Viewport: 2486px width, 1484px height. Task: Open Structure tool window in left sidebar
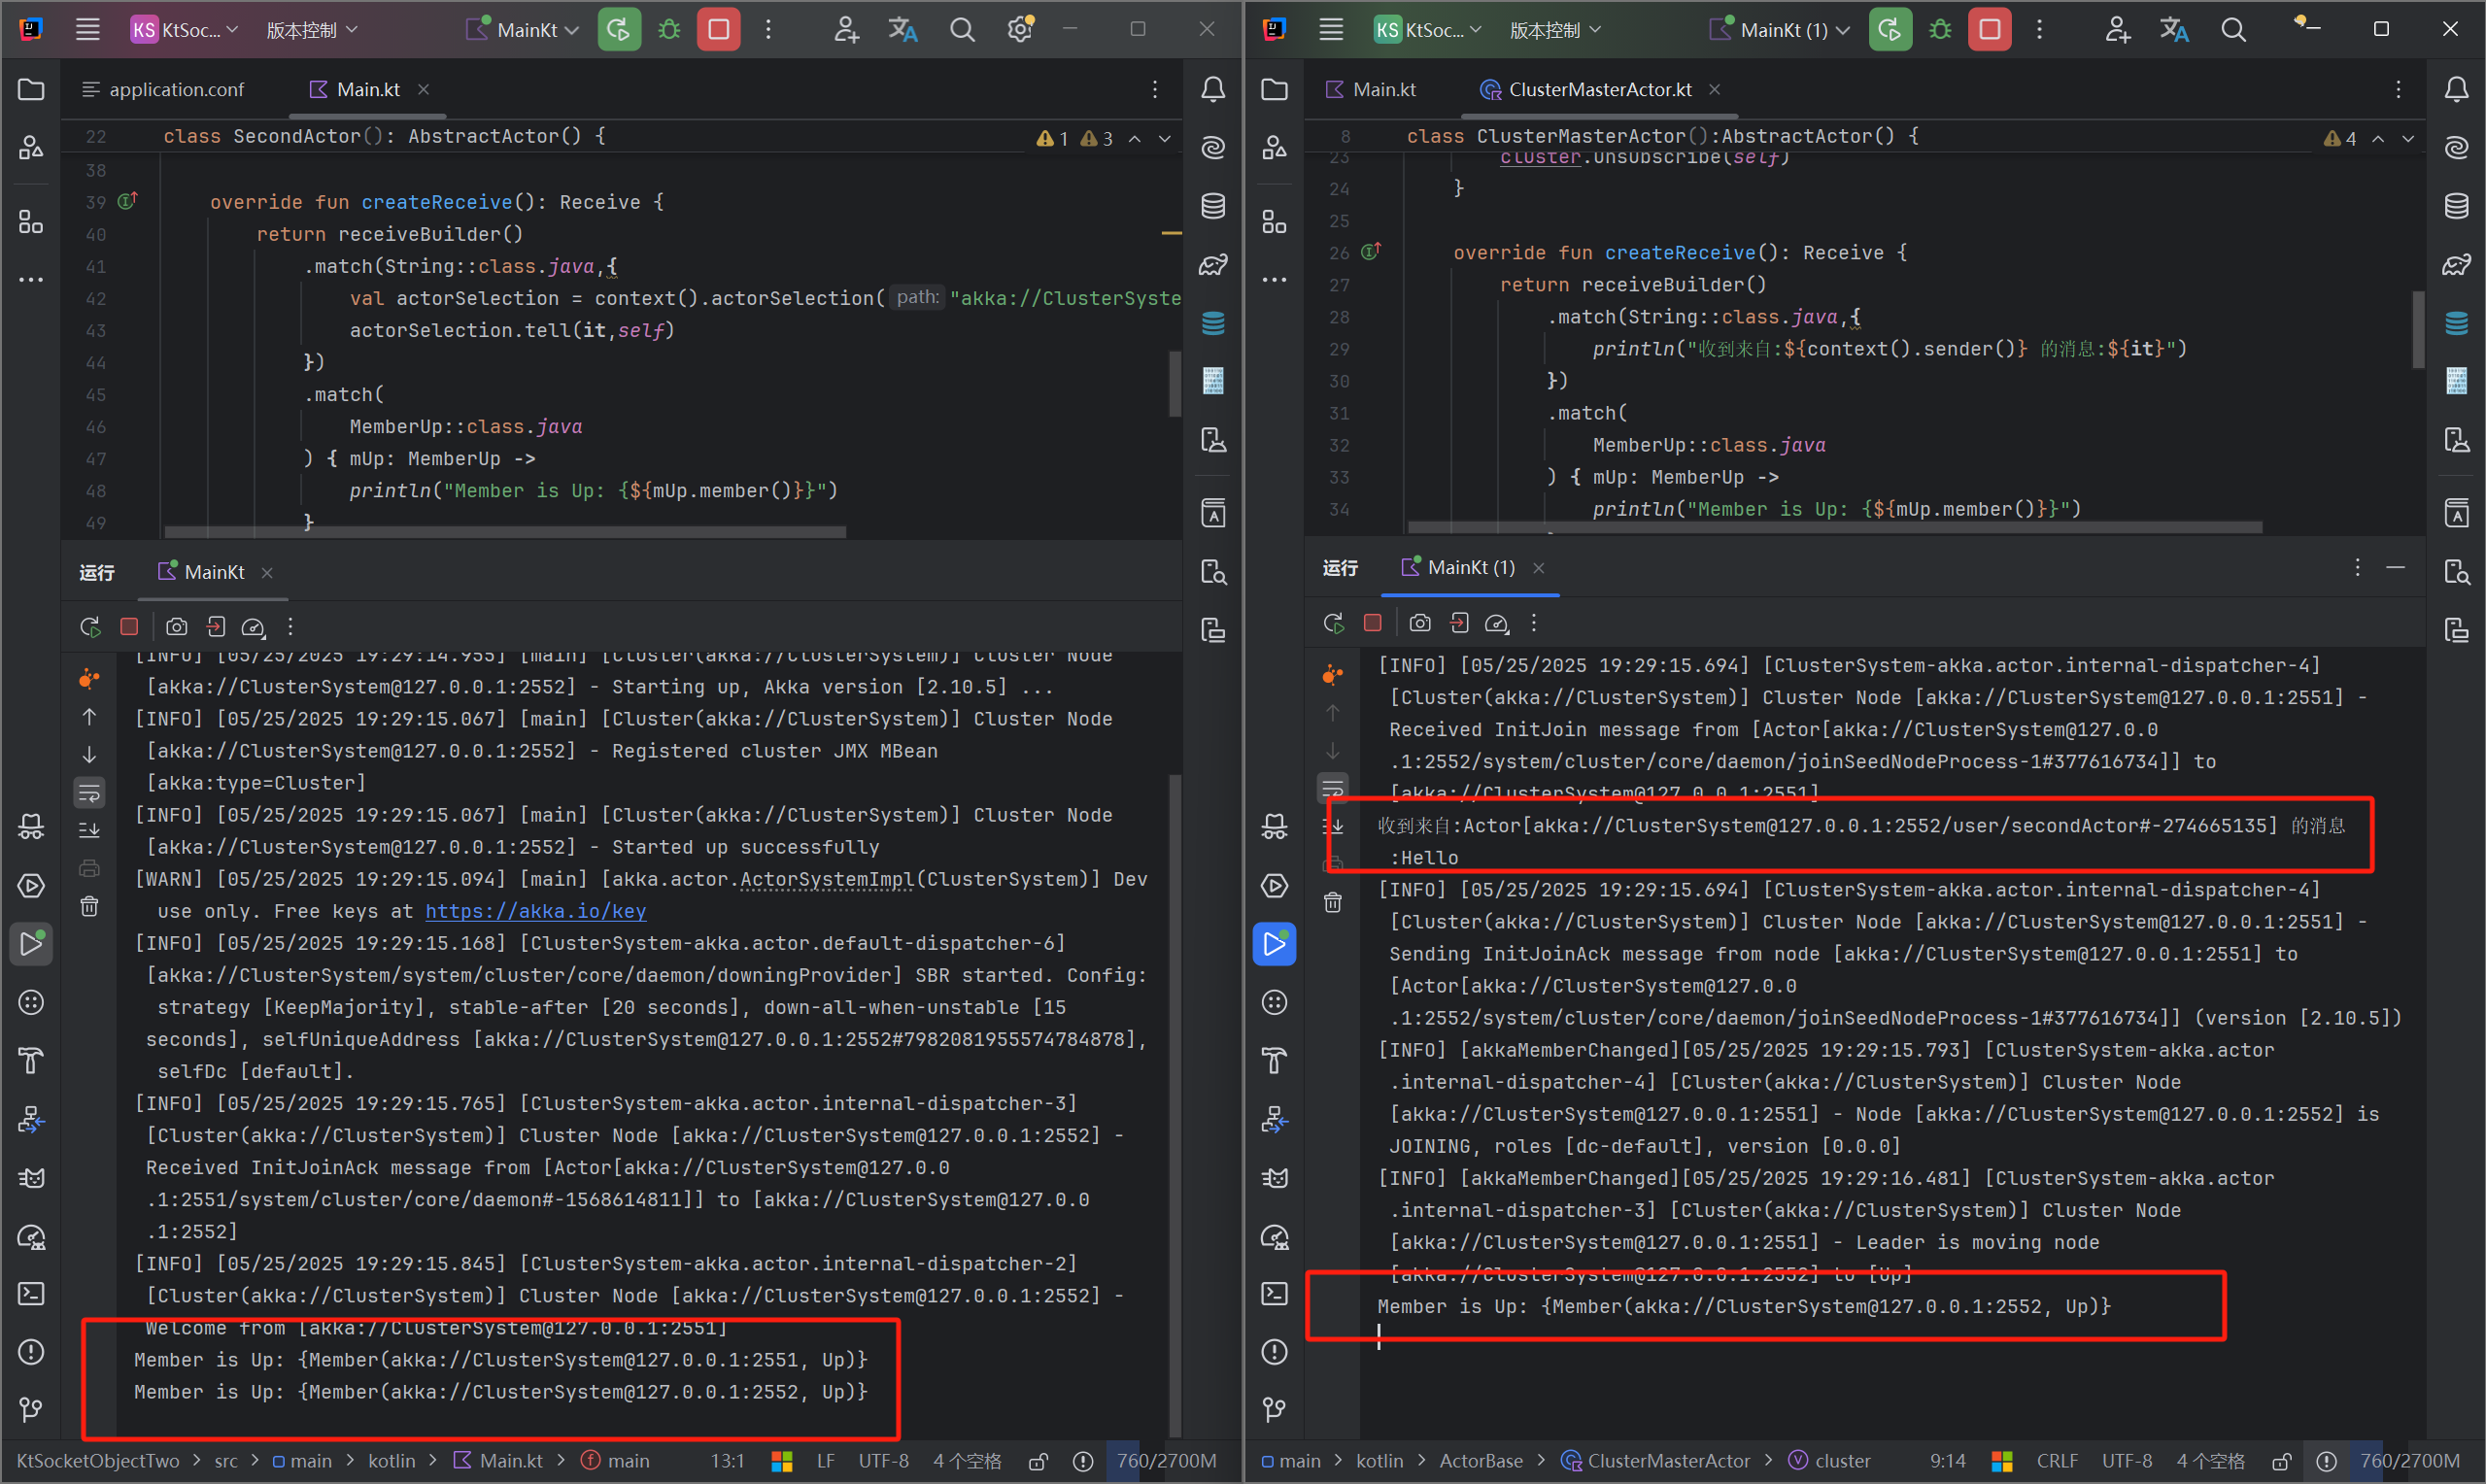tap(31, 221)
